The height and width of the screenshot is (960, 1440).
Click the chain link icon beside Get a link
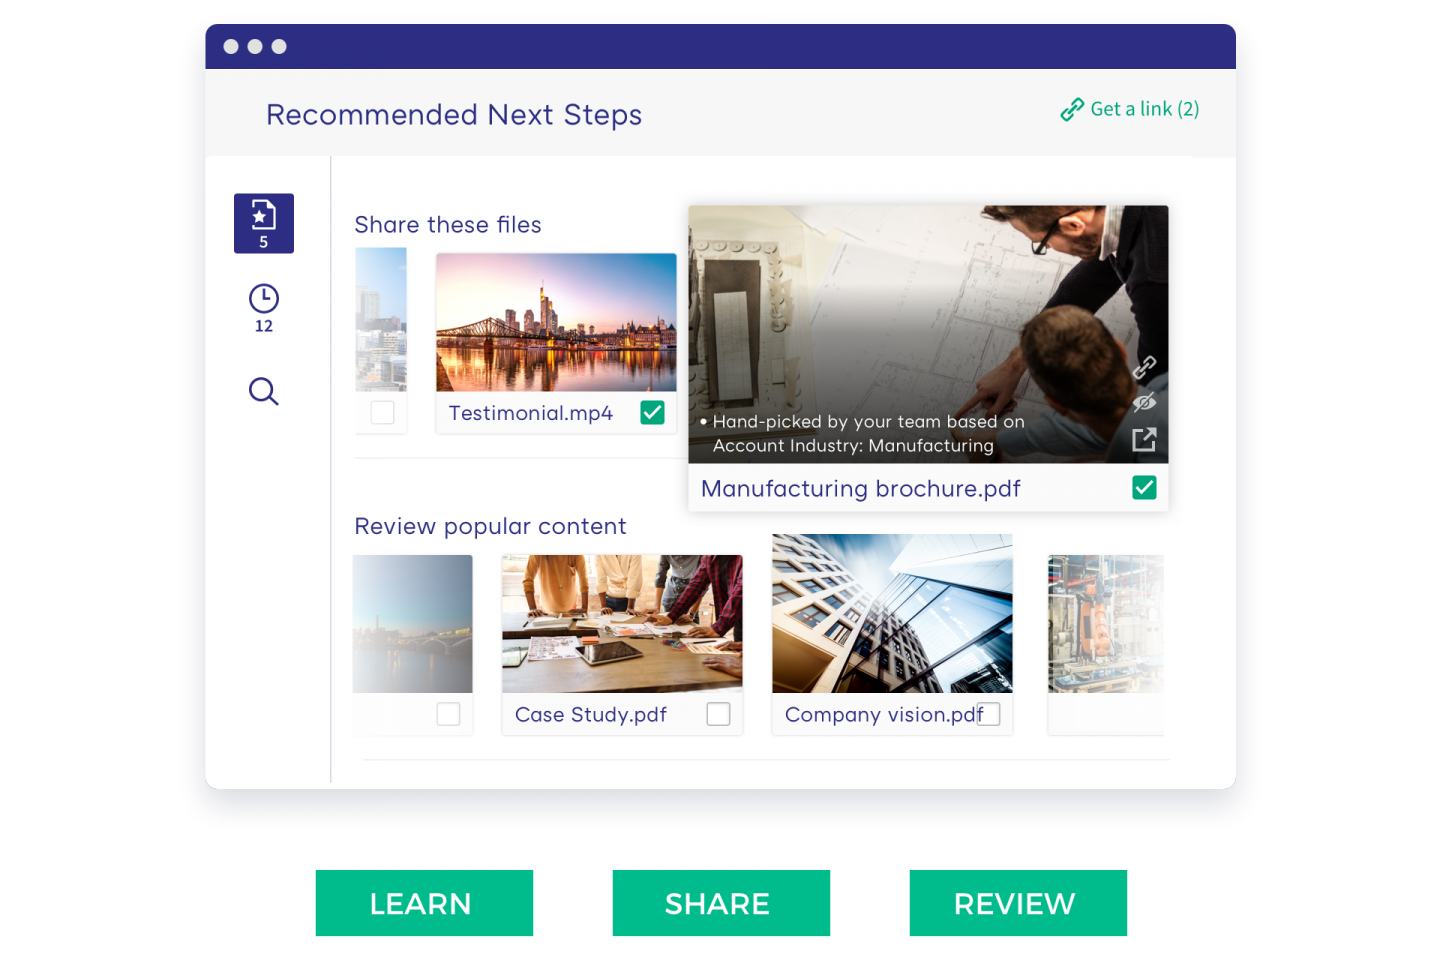[1072, 109]
